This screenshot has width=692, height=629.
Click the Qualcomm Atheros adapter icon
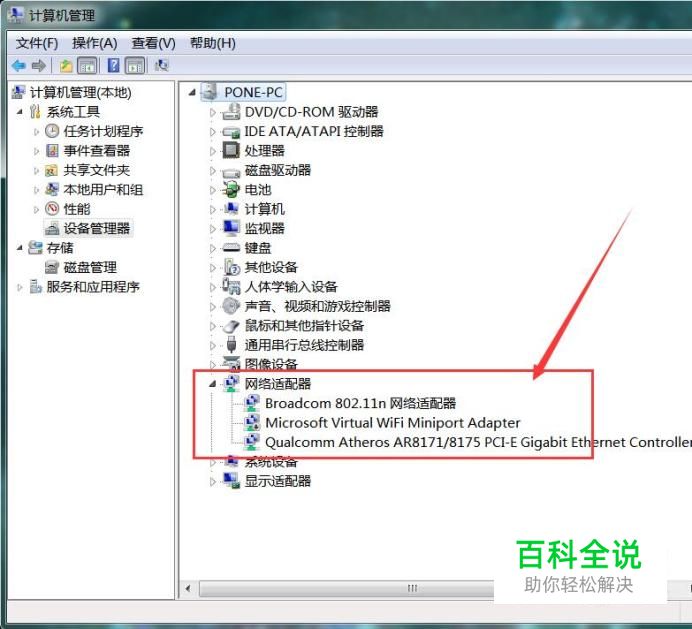(x=252, y=442)
